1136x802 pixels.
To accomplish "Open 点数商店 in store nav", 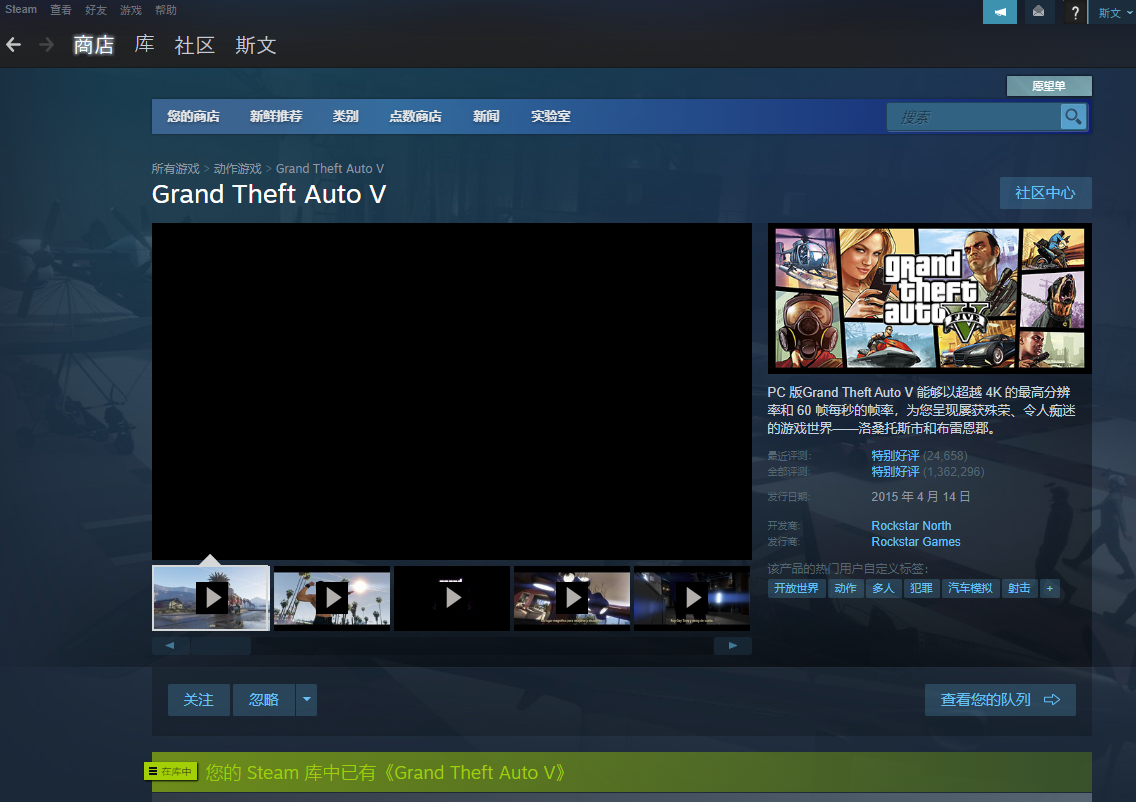I will point(415,117).
